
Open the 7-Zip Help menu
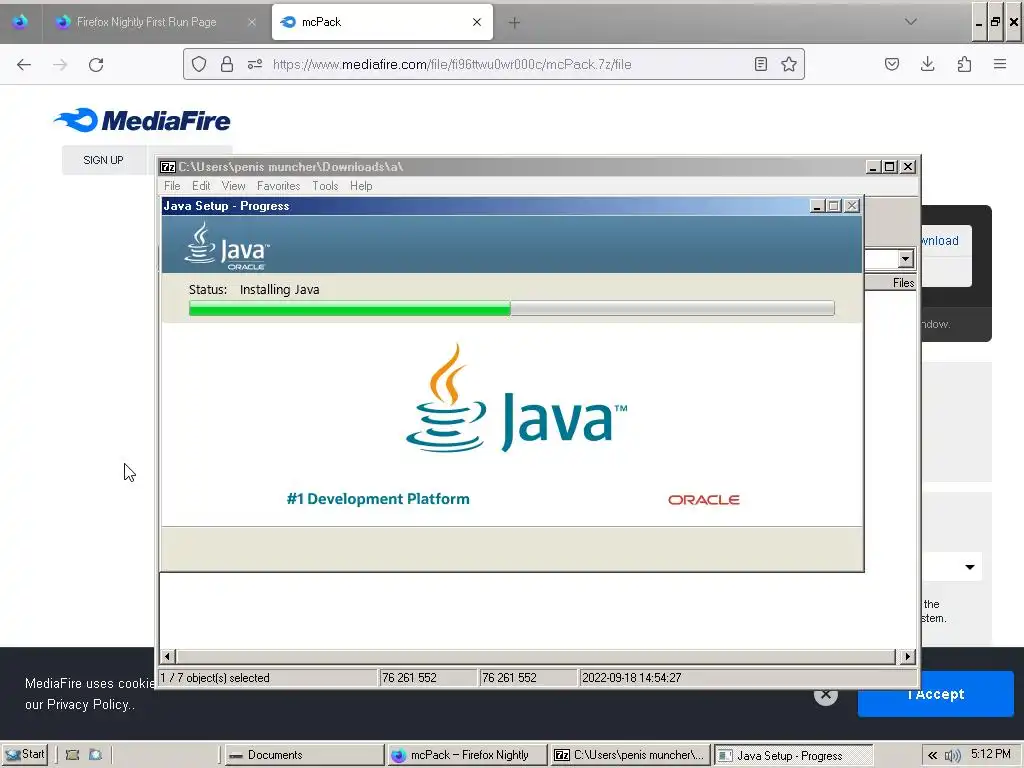(360, 185)
